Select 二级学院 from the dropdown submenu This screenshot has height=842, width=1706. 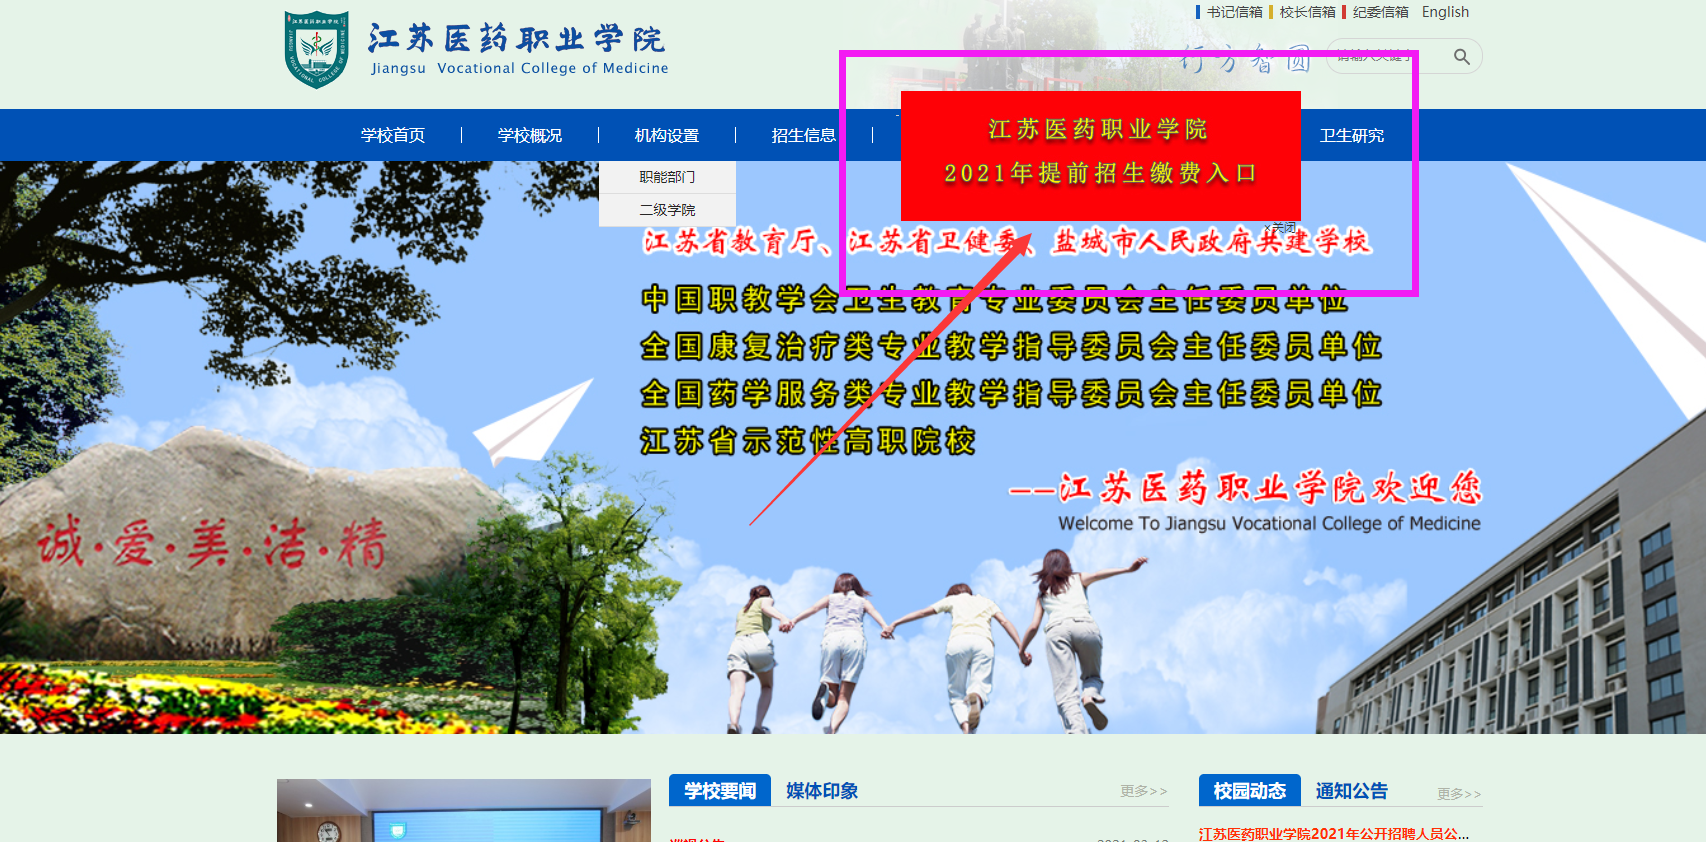pyautogui.click(x=667, y=210)
